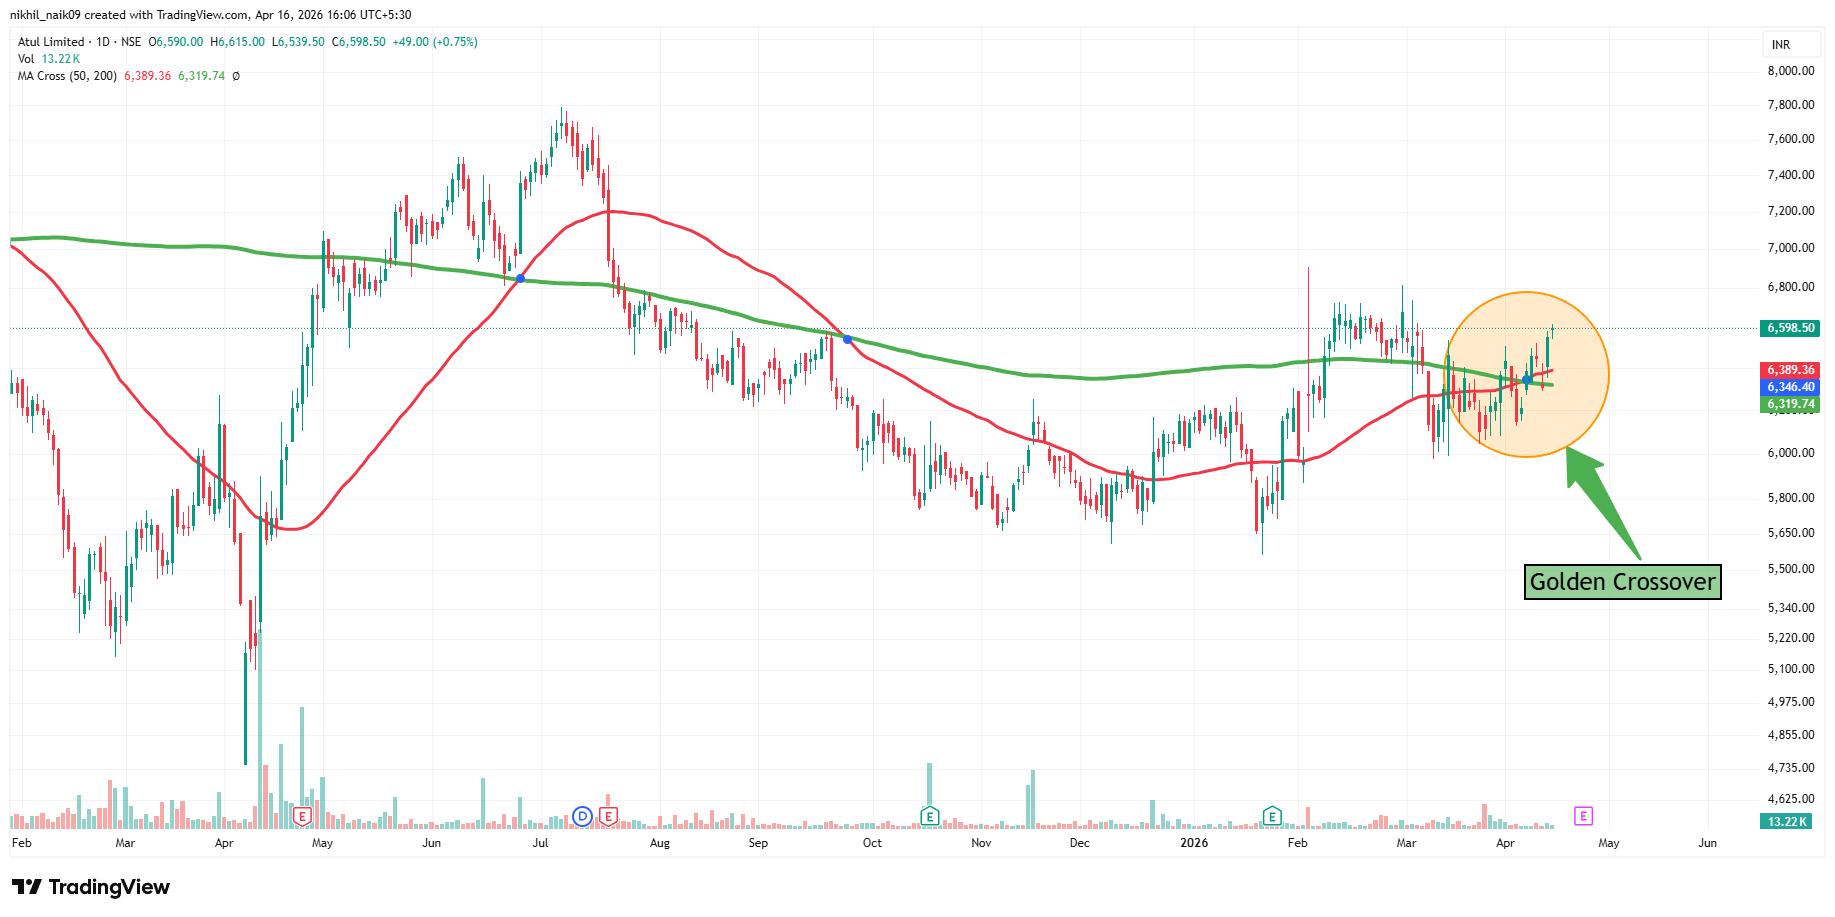Click the red earnings E marker before May
Image resolution: width=1835 pixels, height=917 pixels.
pyautogui.click(x=302, y=816)
